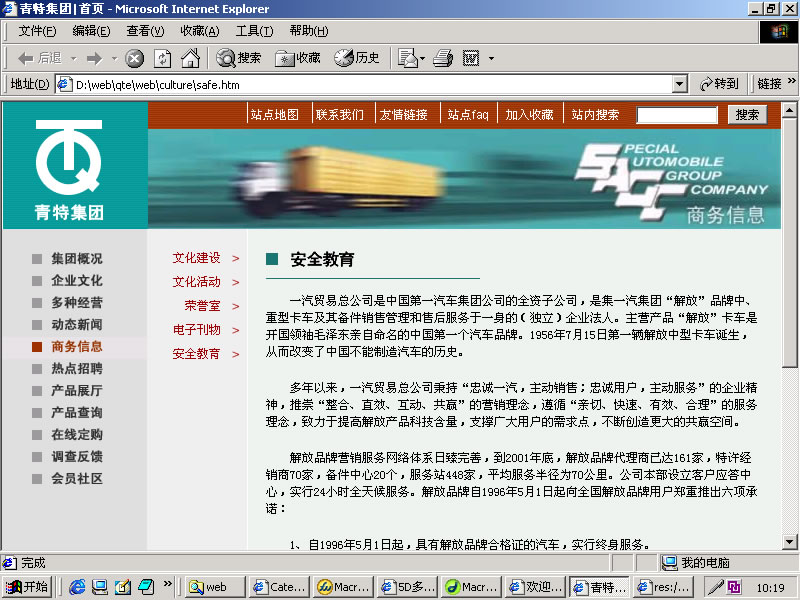Click the Forward arrow icon
Screen dimensions: 800x600
[x=94, y=59]
